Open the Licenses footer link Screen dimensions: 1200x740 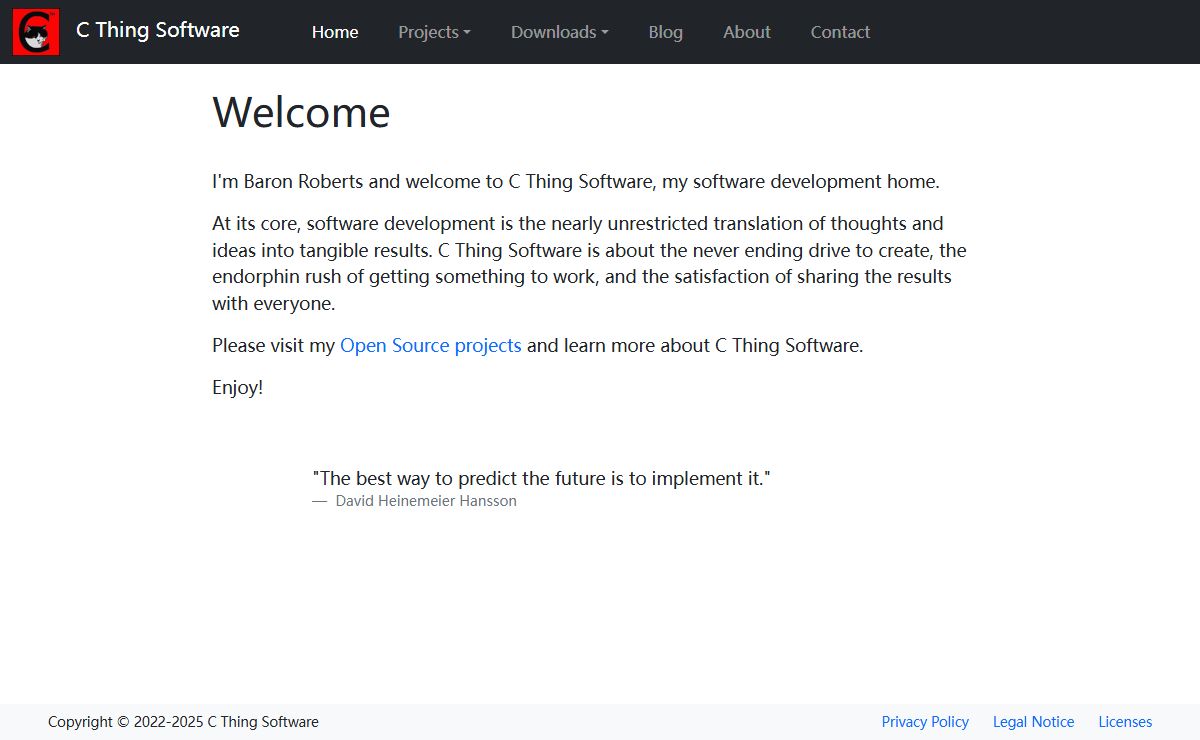click(1125, 722)
